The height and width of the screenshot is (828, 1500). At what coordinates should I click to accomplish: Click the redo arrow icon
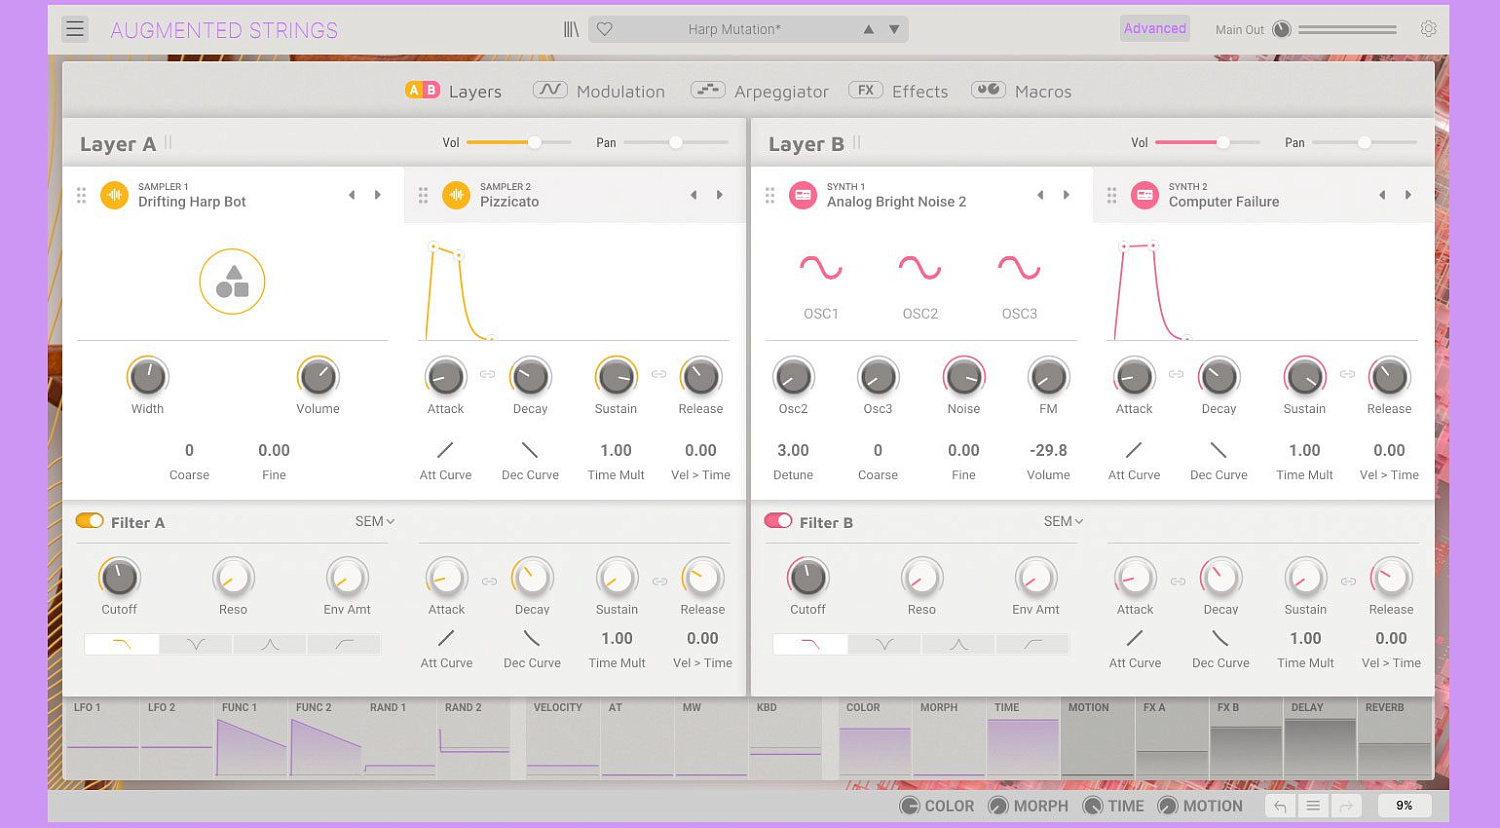point(1346,806)
